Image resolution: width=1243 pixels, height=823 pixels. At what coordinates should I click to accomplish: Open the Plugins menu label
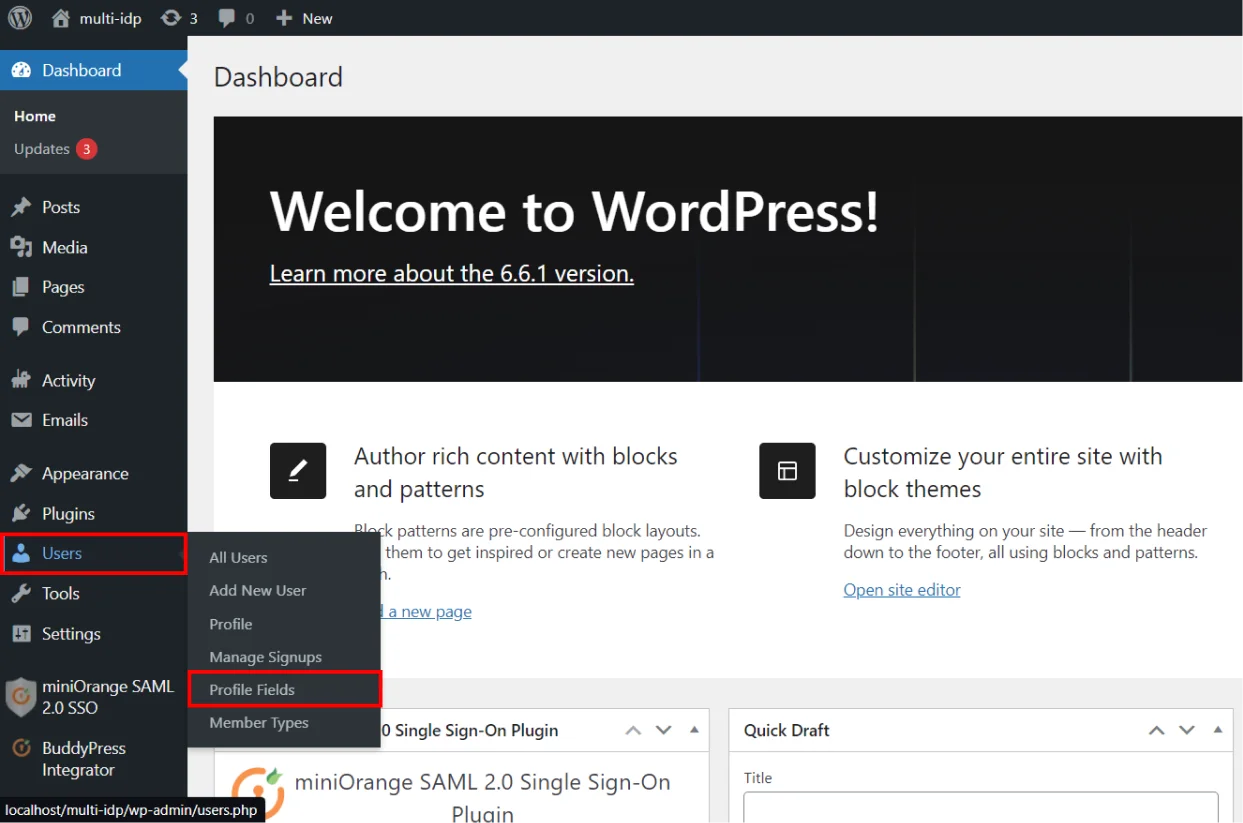click(68, 514)
